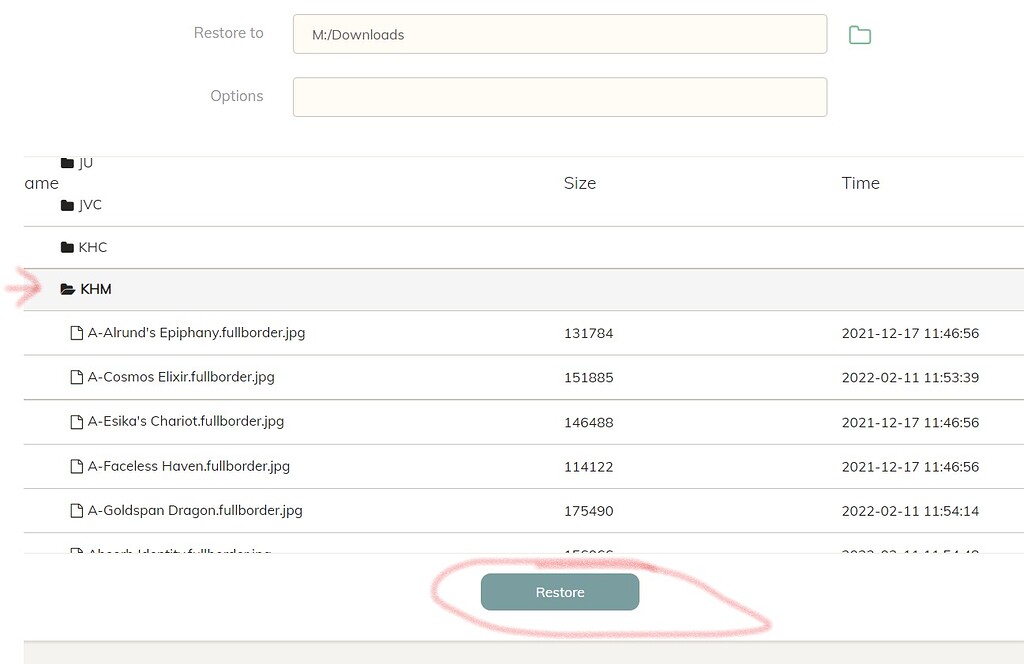The image size is (1024, 664).
Task: Click the open folder icon next to KHM
Action: 66,289
